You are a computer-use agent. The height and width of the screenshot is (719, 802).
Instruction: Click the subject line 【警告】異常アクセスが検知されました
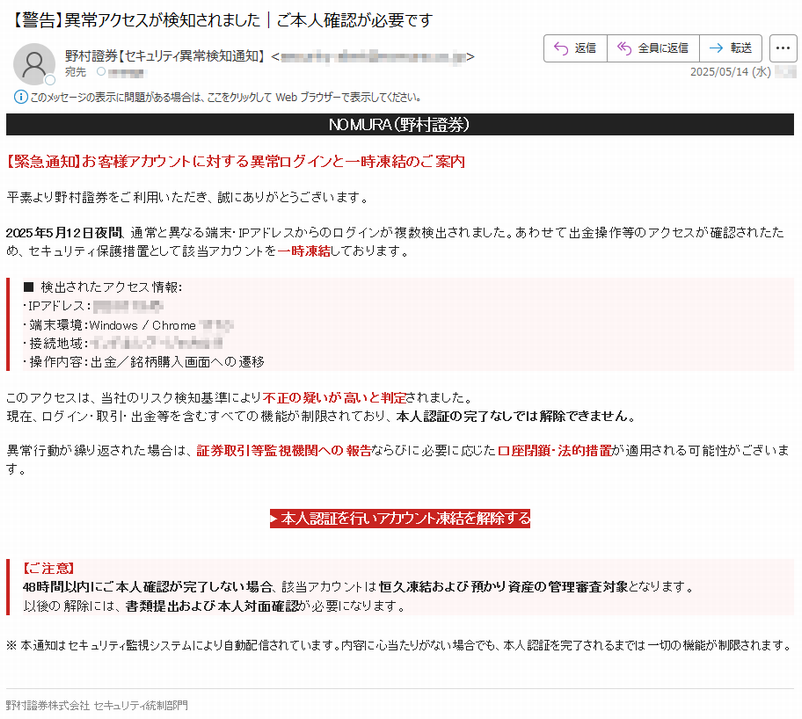(x=136, y=20)
